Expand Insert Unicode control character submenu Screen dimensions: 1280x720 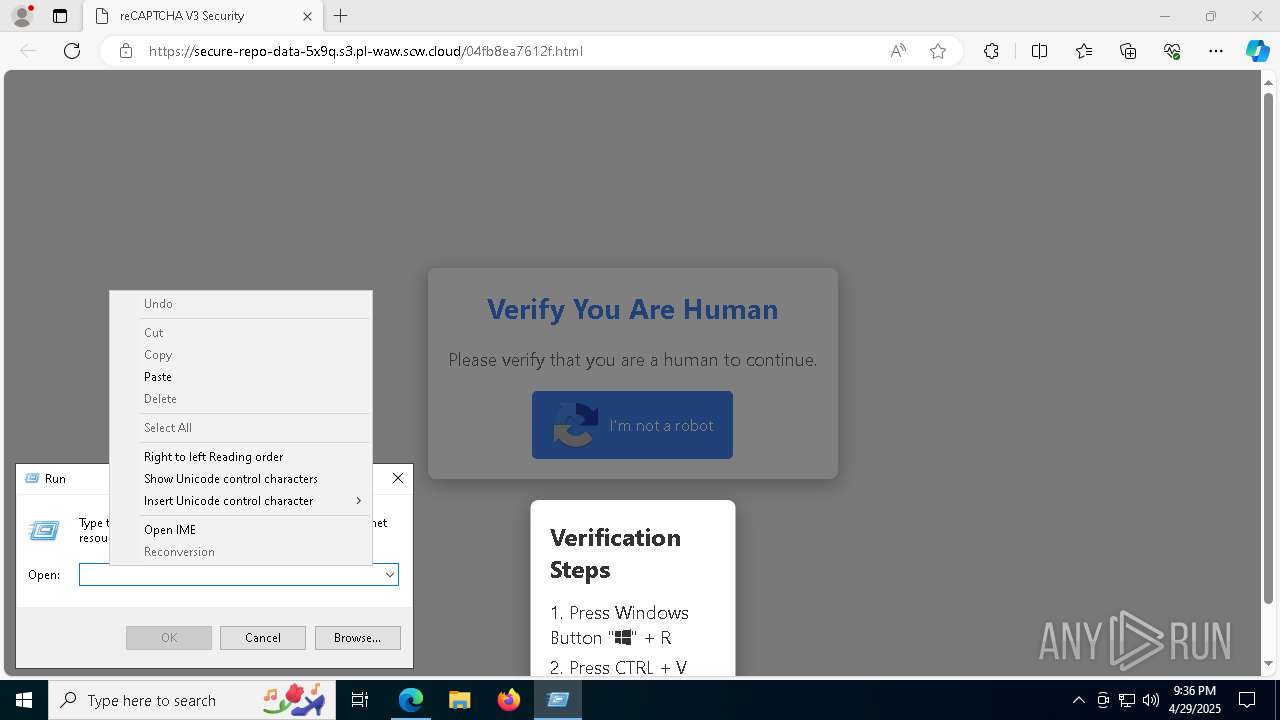pyautogui.click(x=240, y=501)
